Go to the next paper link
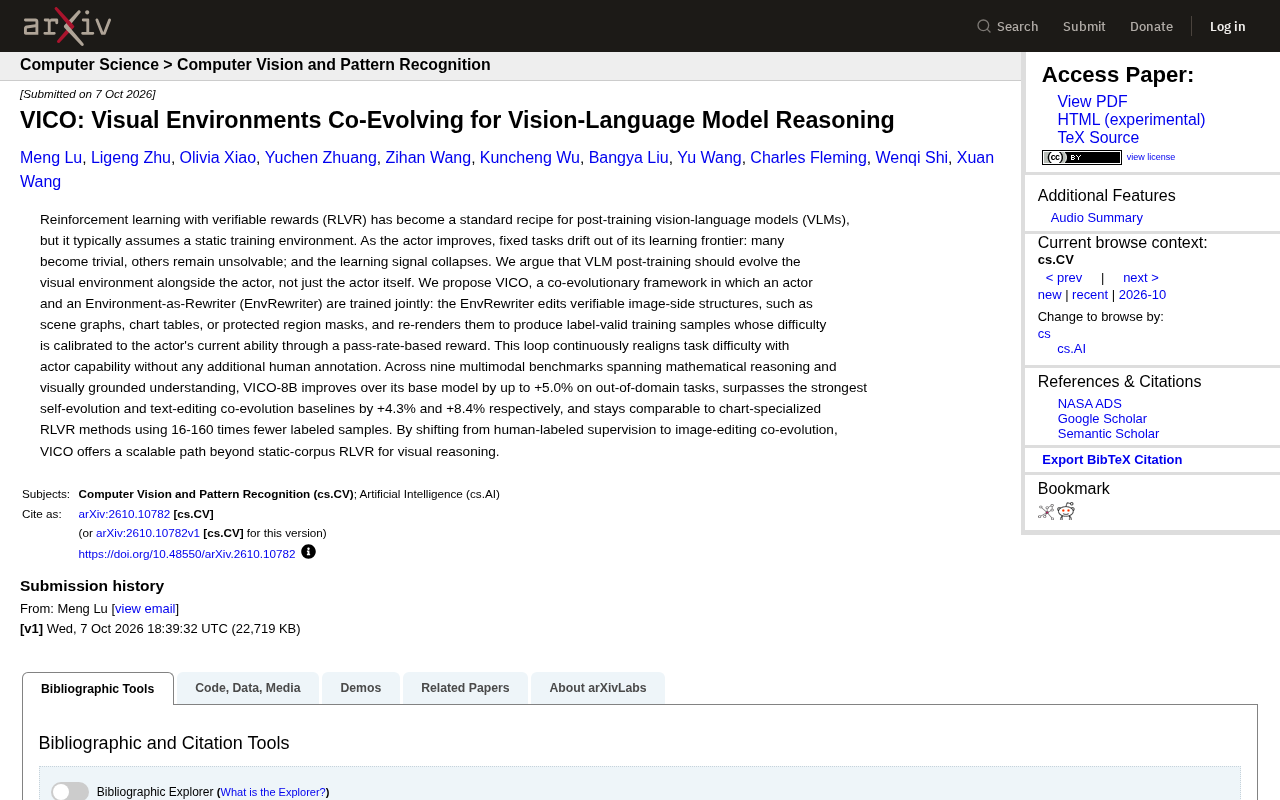 tap(1141, 278)
